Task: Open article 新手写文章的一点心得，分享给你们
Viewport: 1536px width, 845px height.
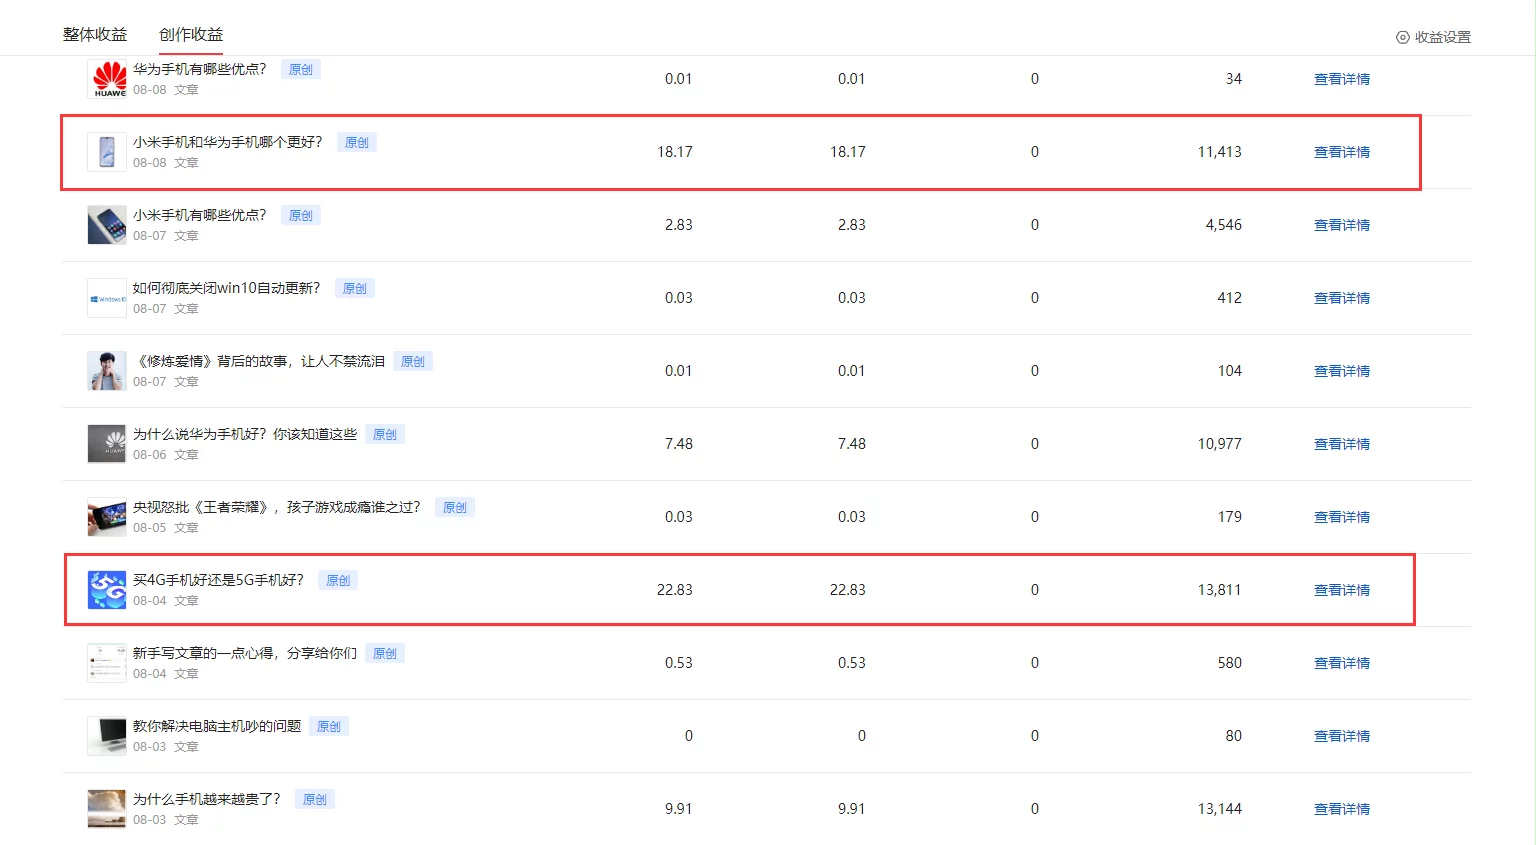Action: tap(245, 653)
